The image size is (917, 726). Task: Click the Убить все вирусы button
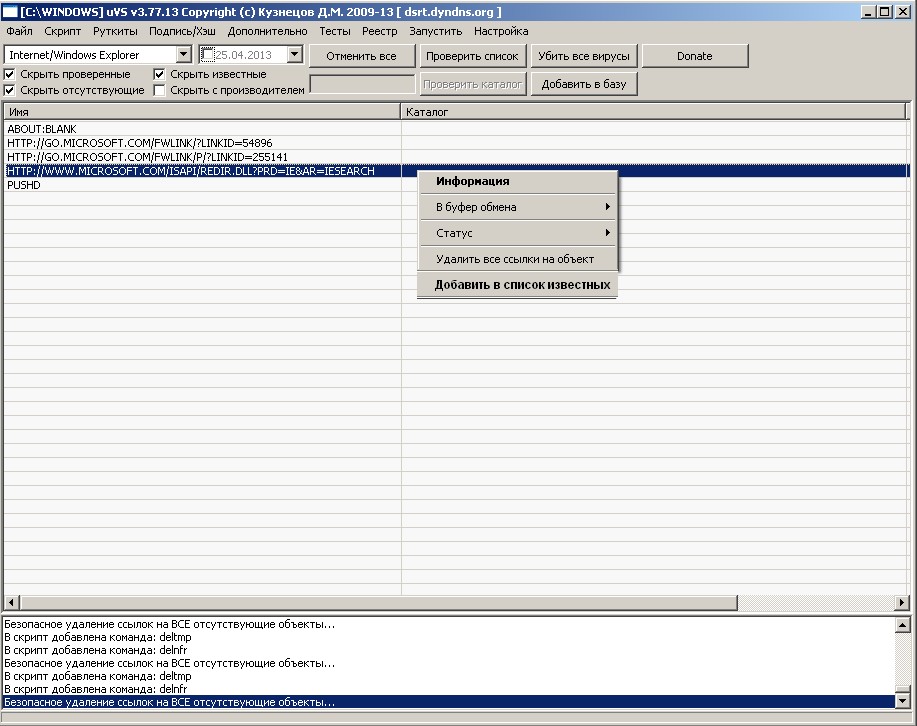[x=584, y=56]
